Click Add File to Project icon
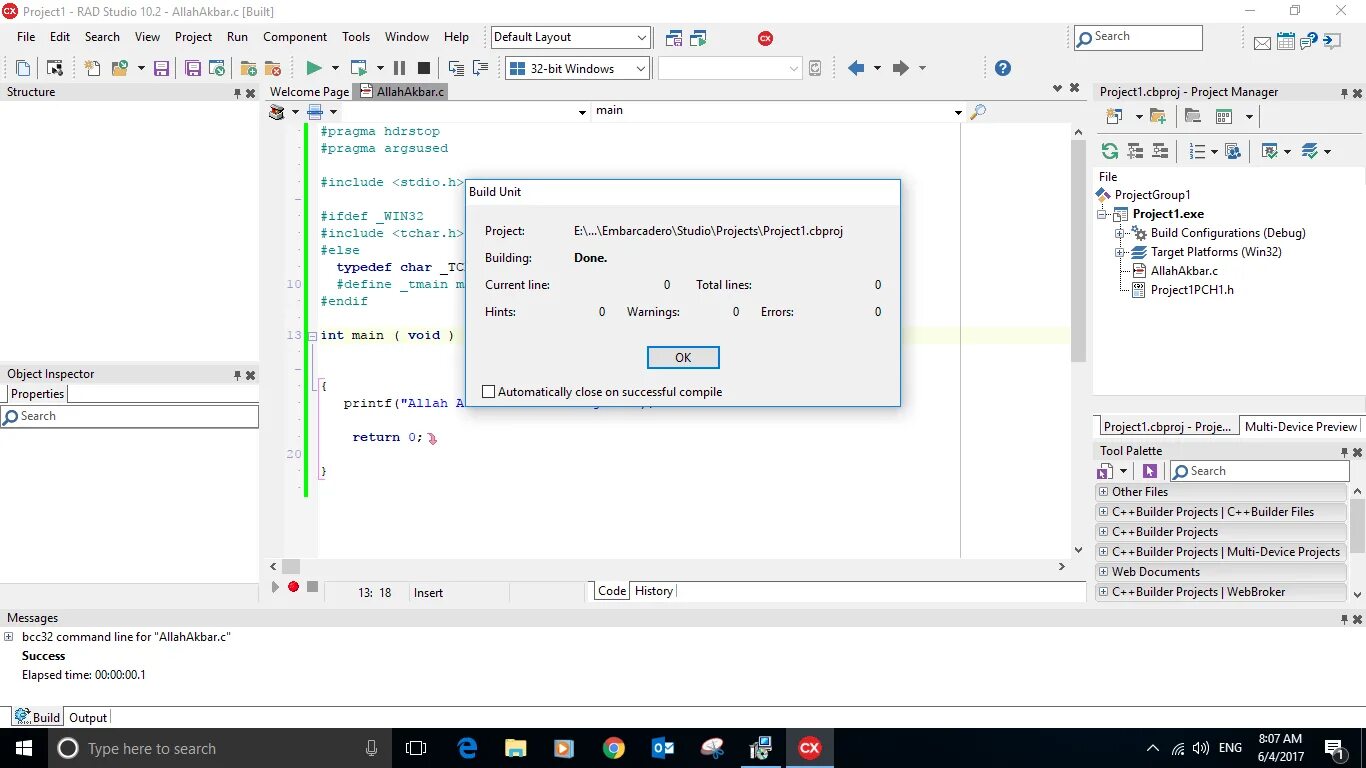Image resolution: width=1366 pixels, height=768 pixels. pyautogui.click(x=249, y=68)
